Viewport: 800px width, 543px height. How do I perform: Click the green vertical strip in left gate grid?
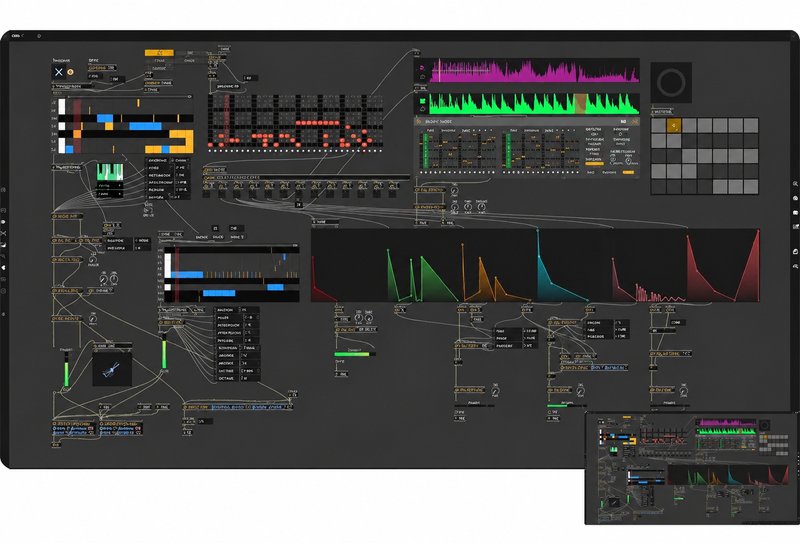(x=426, y=151)
